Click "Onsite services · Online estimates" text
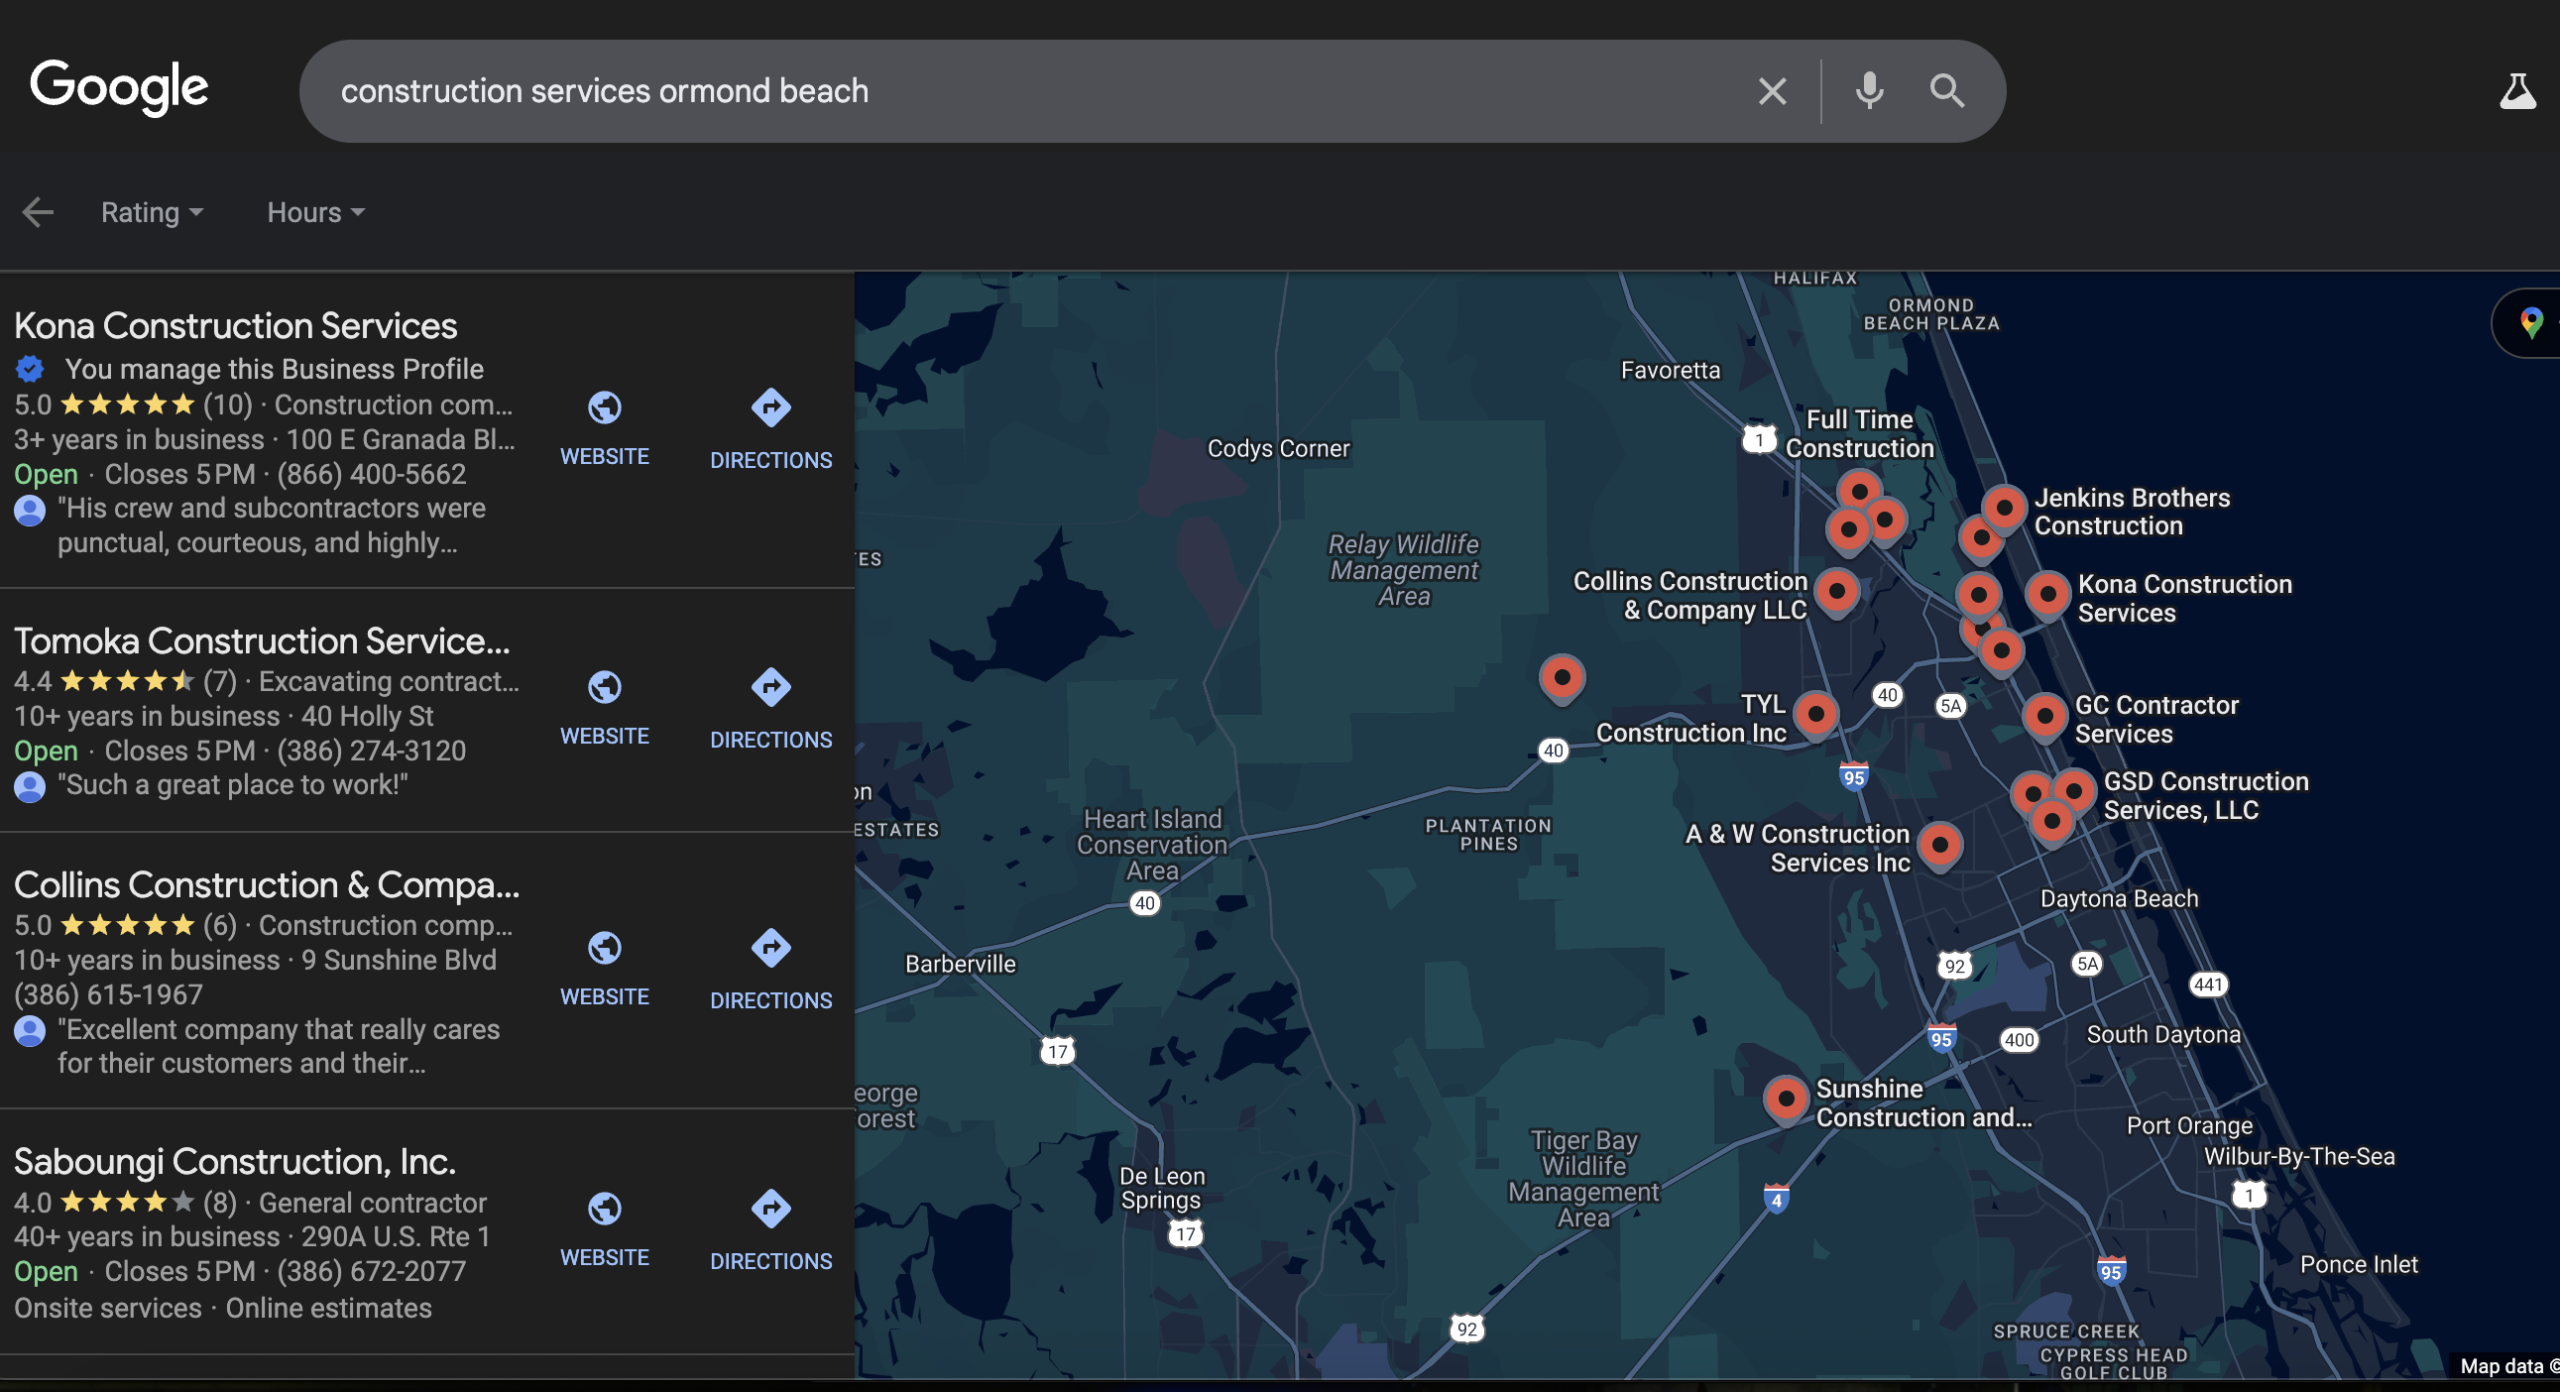 pos(223,1308)
